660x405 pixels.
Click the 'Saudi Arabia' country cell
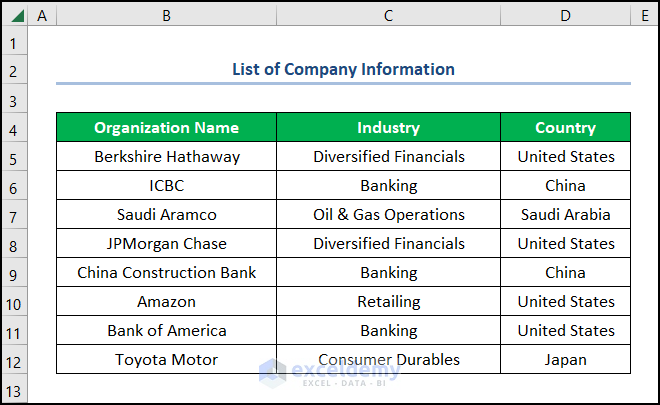[x=565, y=215]
